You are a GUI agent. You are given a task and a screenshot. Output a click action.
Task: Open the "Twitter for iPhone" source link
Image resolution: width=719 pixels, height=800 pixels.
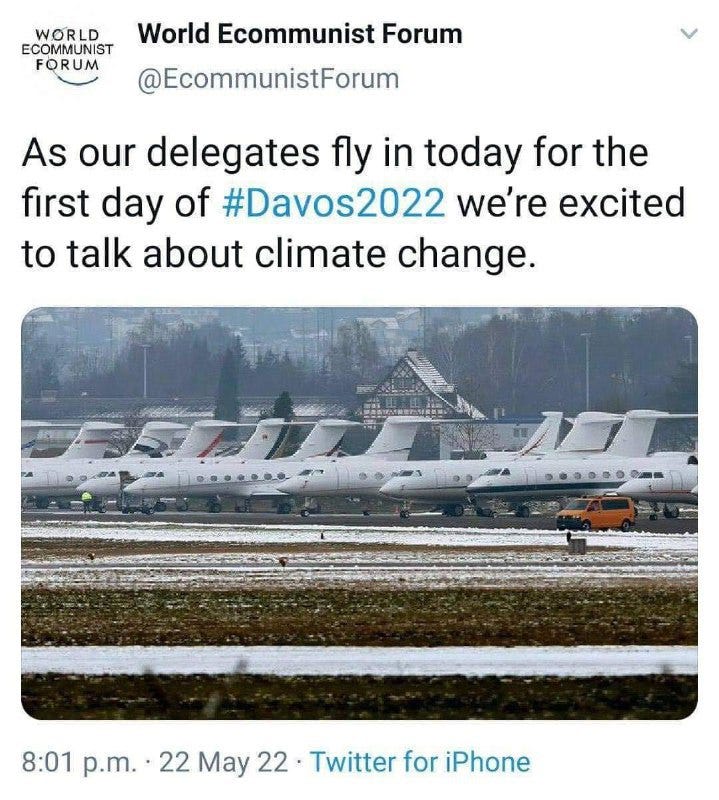420,762
